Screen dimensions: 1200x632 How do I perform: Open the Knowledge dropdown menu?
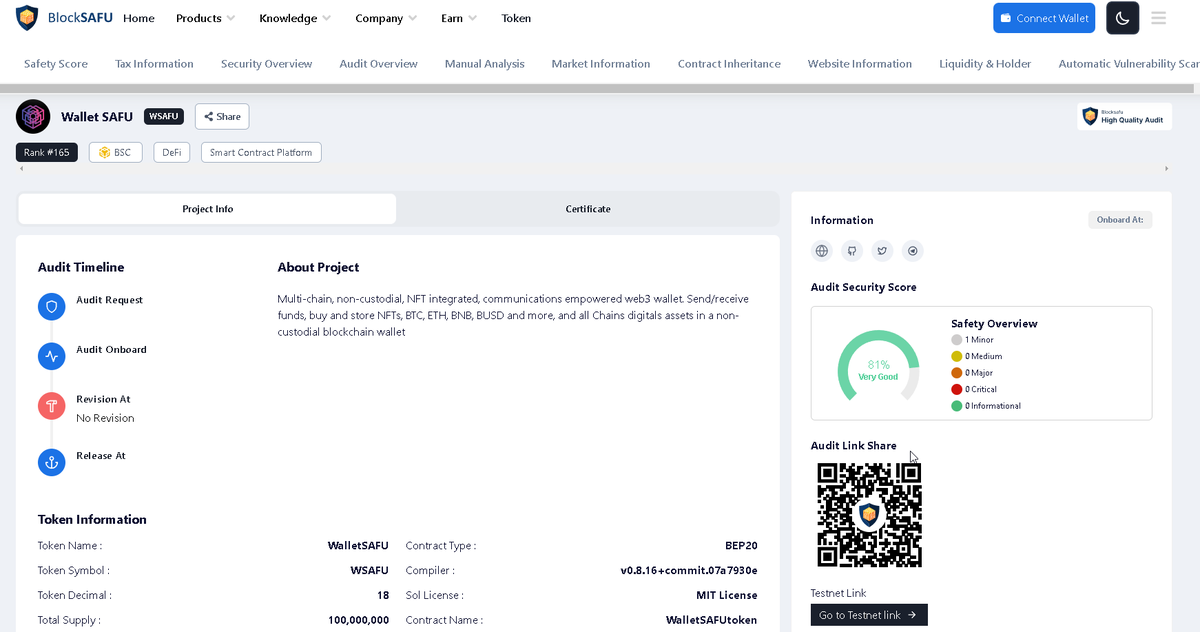pyautogui.click(x=289, y=18)
